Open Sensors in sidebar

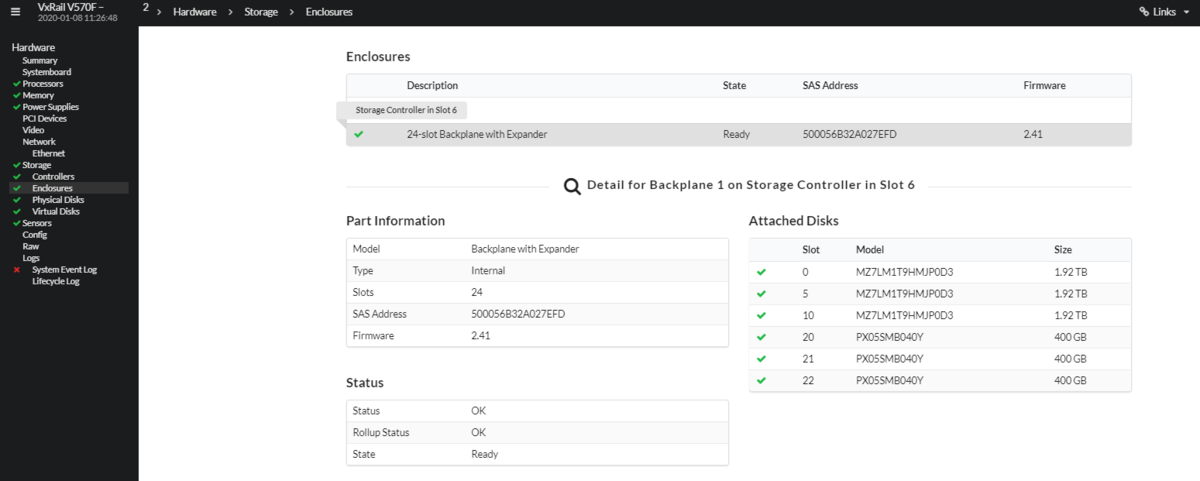click(x=37, y=223)
